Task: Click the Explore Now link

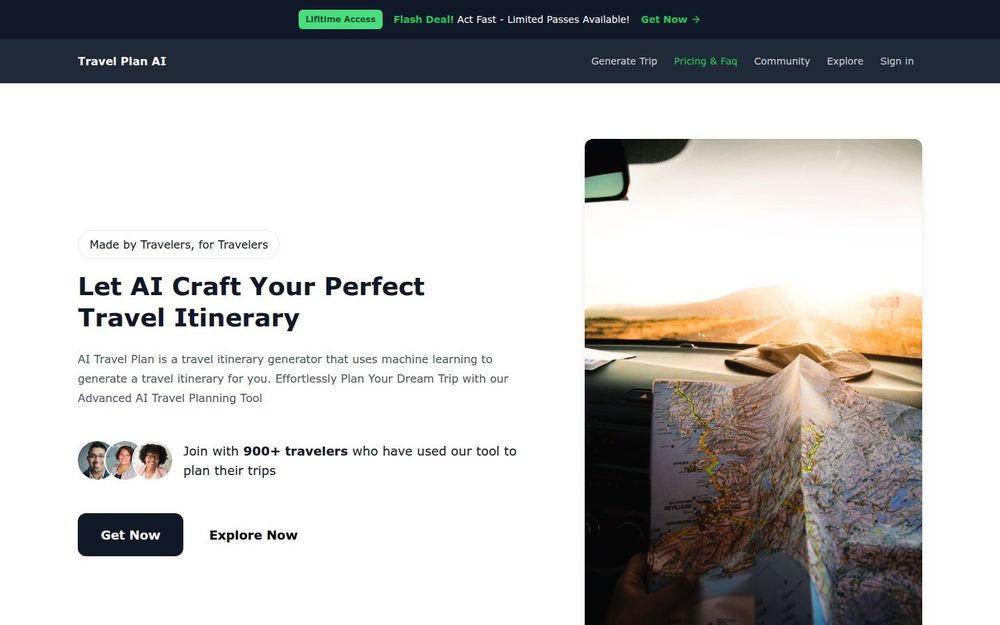Action: click(253, 535)
